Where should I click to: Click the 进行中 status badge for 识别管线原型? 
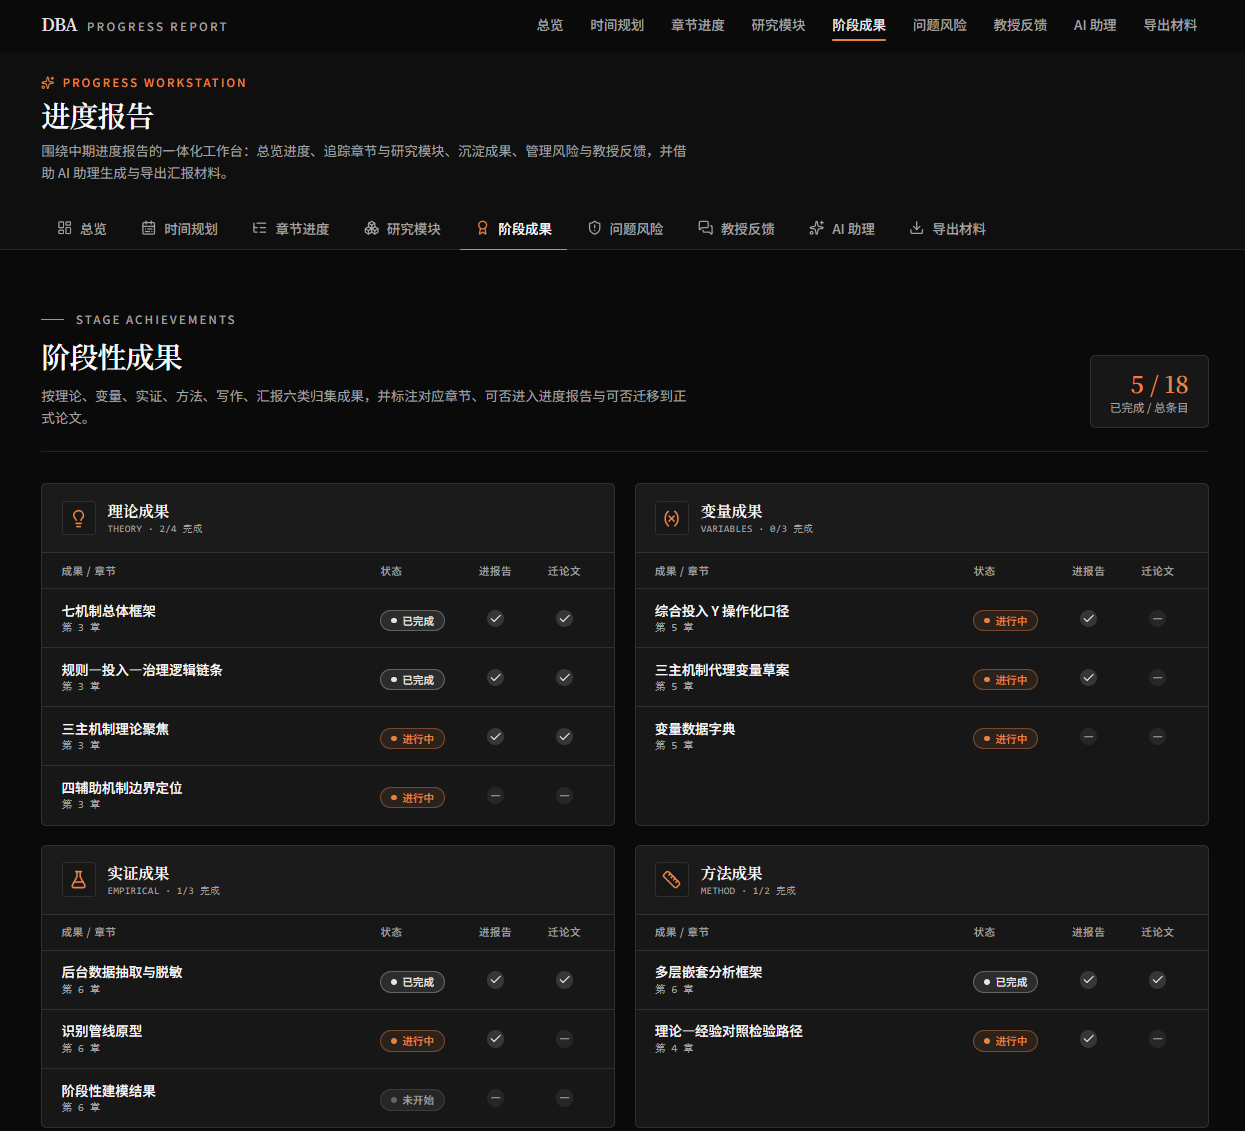[412, 1041]
